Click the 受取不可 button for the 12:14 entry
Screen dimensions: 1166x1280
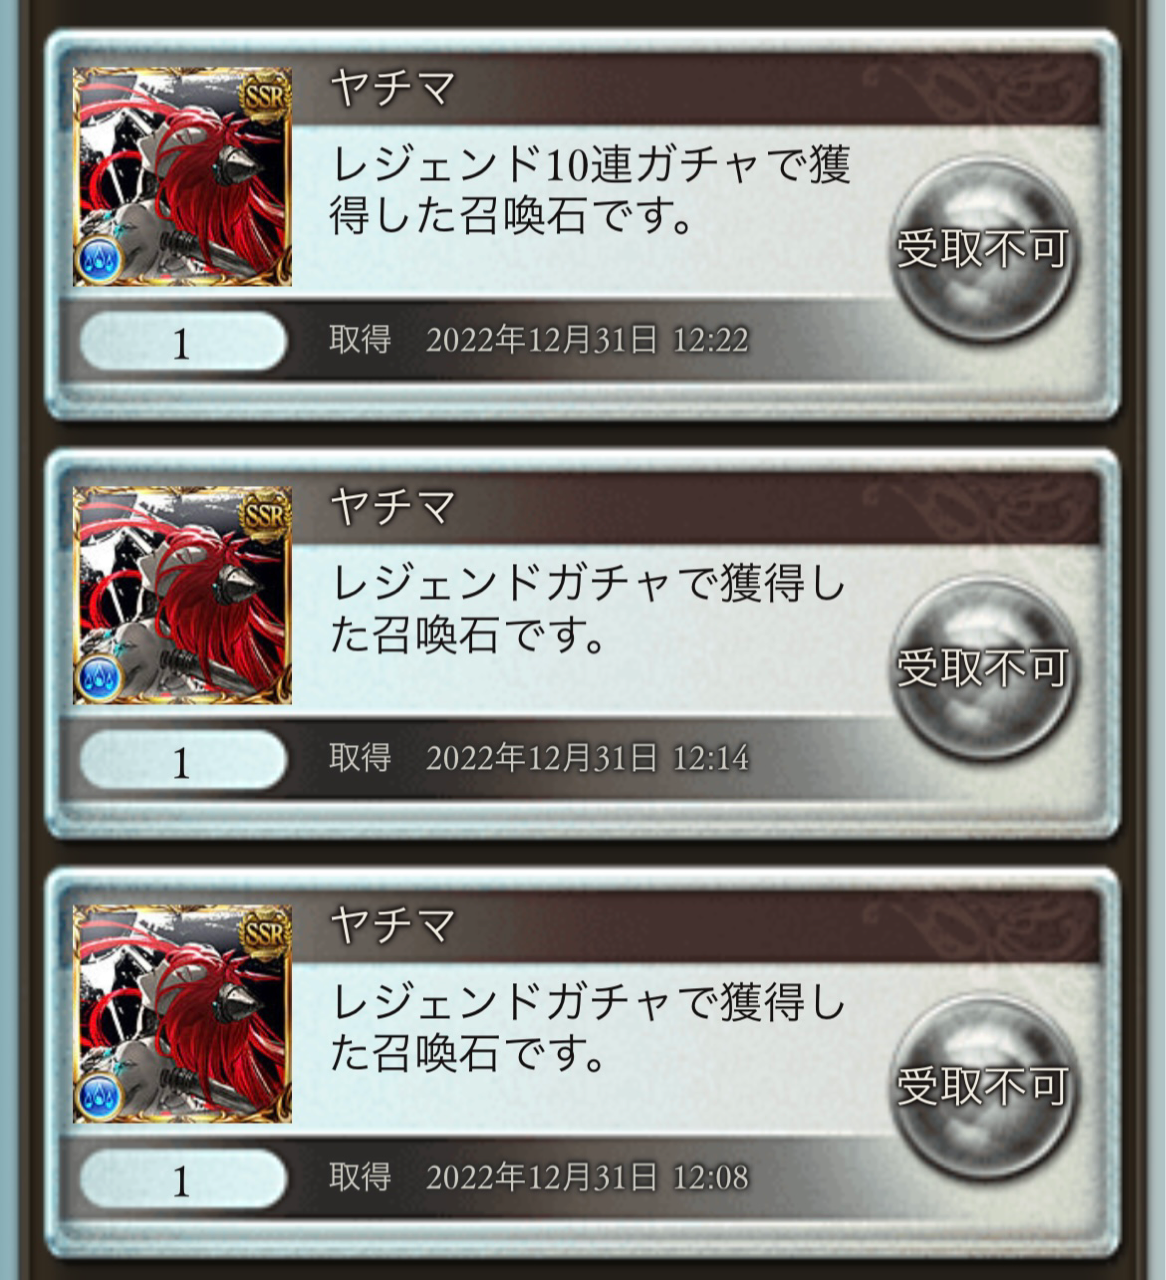[983, 669]
